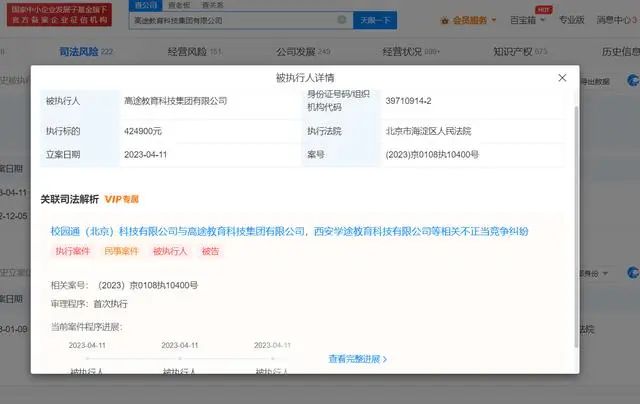Image resolution: width=640 pixels, height=404 pixels.
Task: Click the red official credit agency banner logo
Action: tap(59, 15)
